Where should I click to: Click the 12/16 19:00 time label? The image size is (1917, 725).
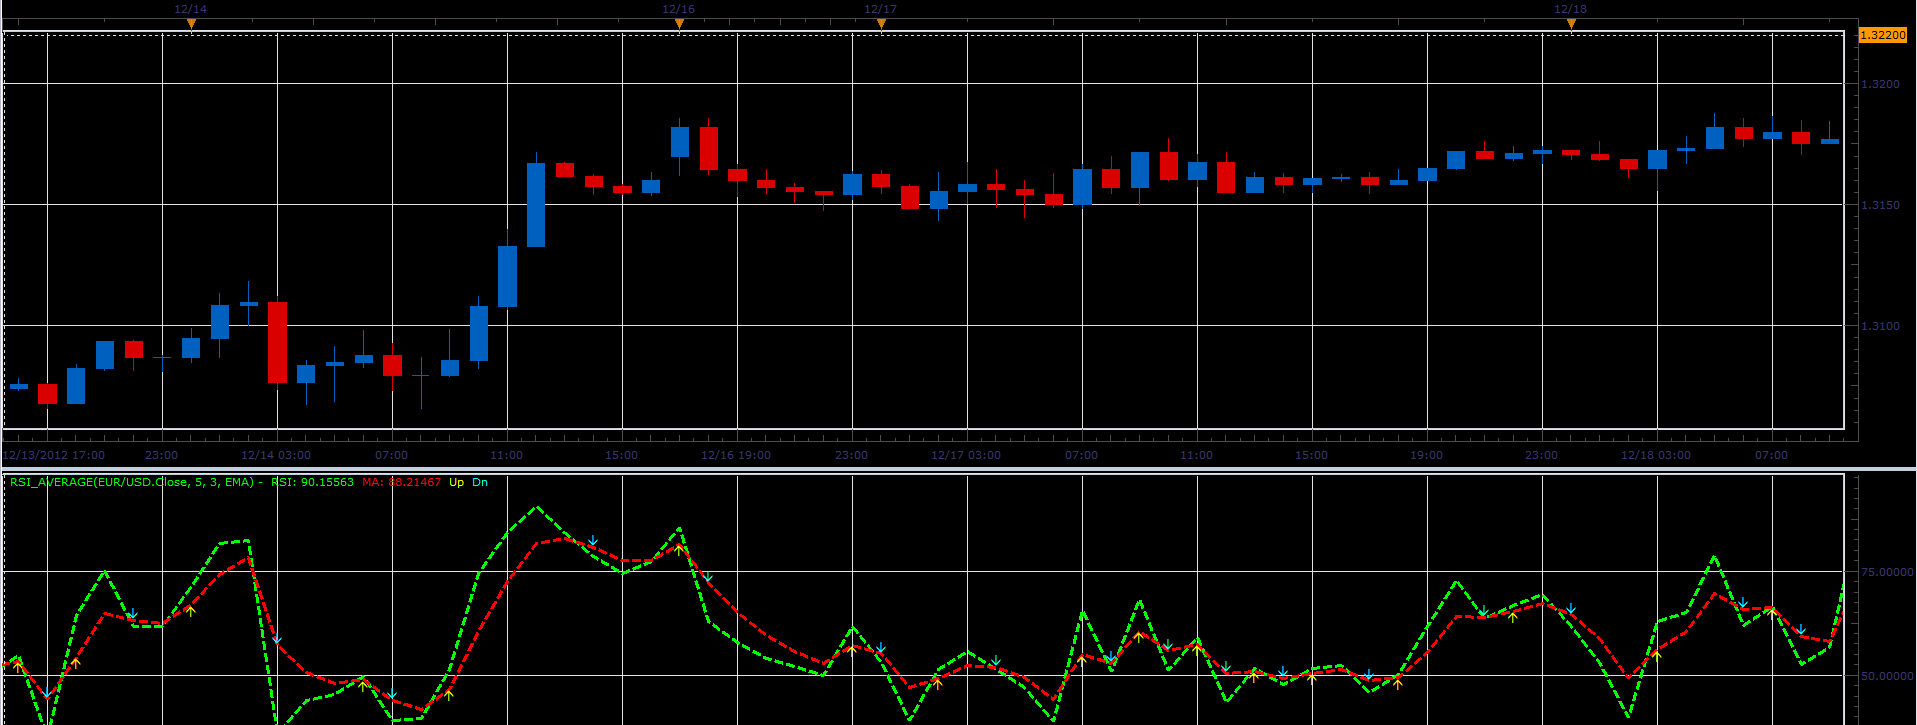point(736,455)
